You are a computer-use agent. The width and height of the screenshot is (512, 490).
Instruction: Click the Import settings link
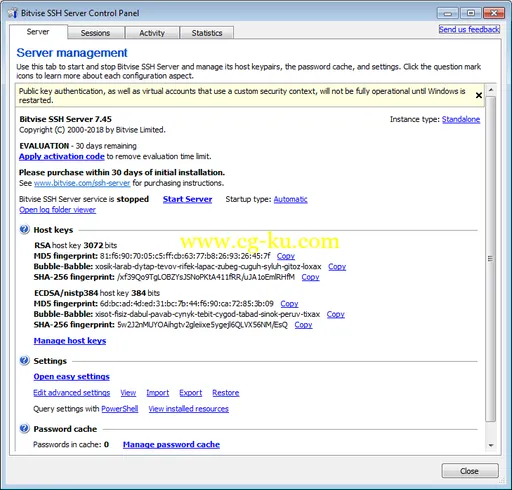click(158, 393)
